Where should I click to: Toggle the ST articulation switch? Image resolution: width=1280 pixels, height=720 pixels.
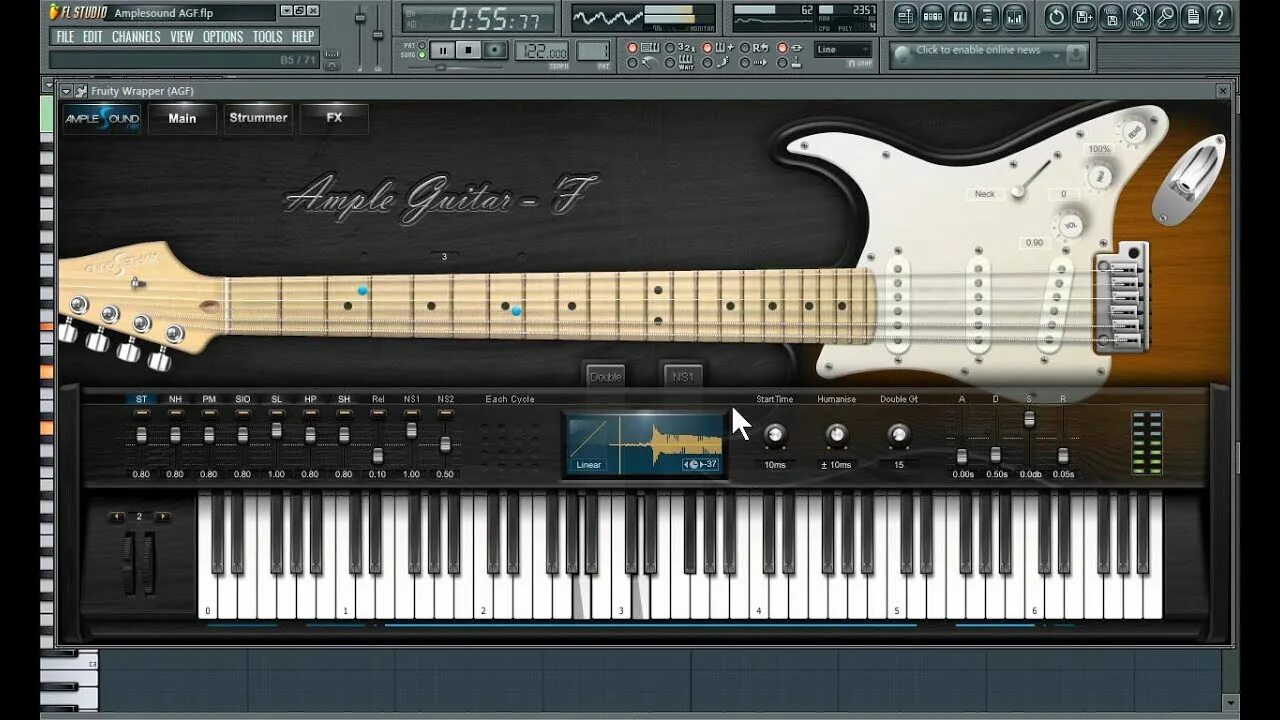click(x=141, y=412)
